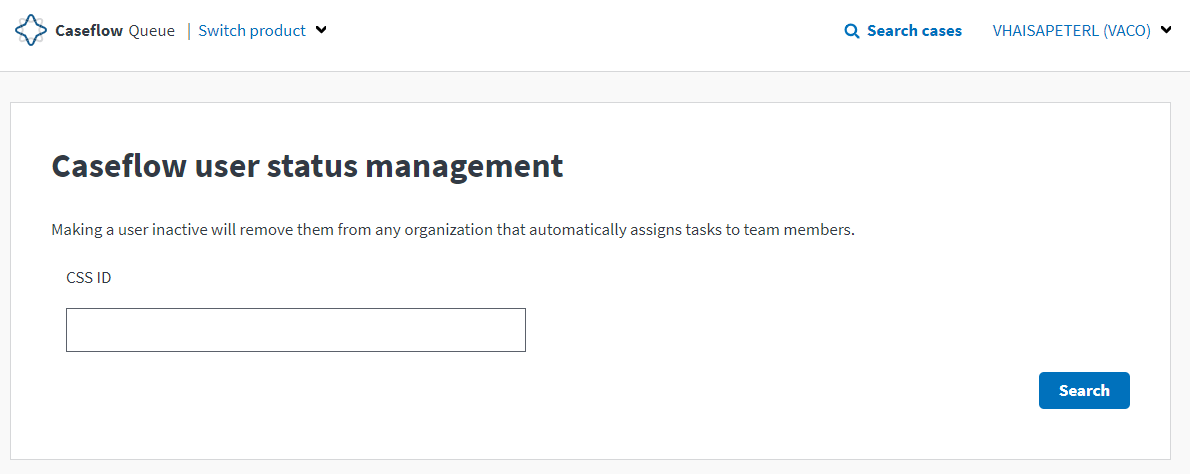1190x474 pixels.
Task: Open the Switch product dropdown
Action: click(263, 30)
